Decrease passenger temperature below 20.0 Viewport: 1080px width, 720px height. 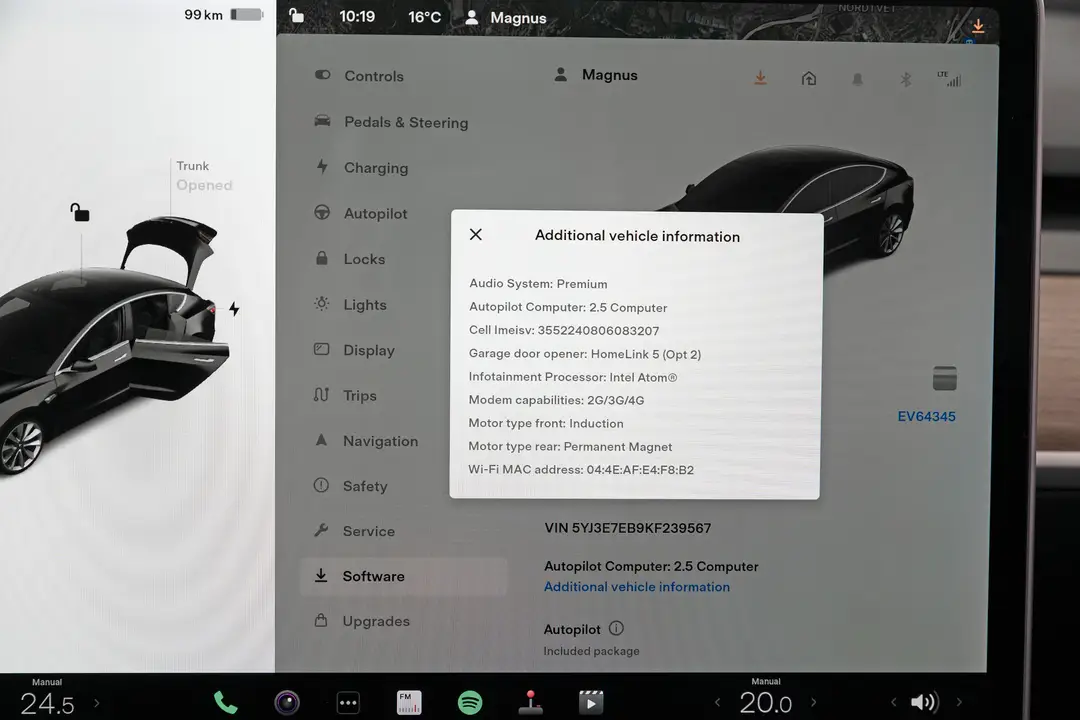718,702
